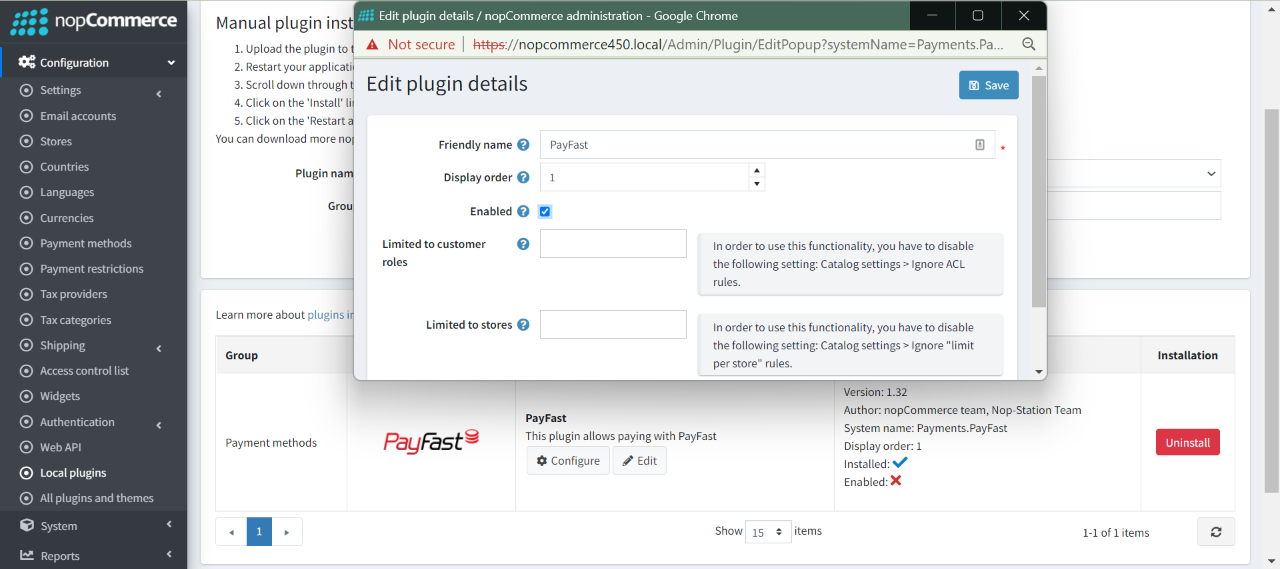1280x569 pixels.
Task: Click the refresh icon button in plugin grid
Action: 1216,532
